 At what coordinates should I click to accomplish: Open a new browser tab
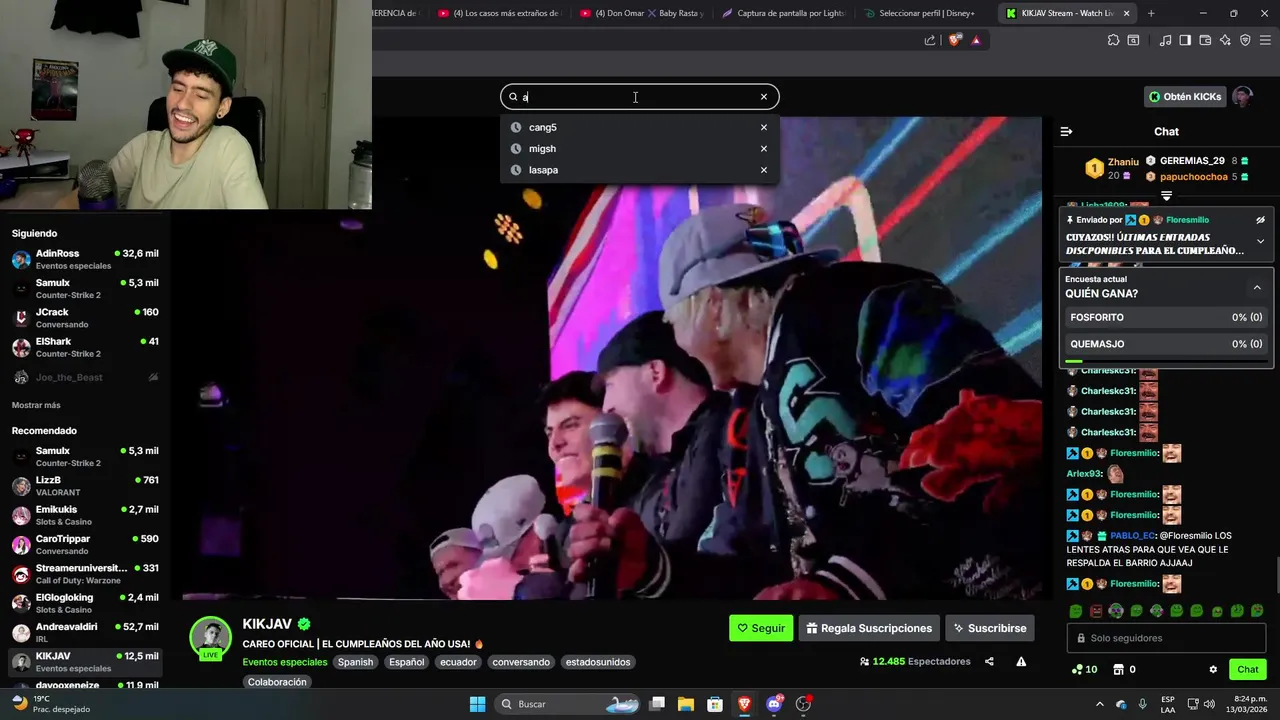pos(1151,13)
